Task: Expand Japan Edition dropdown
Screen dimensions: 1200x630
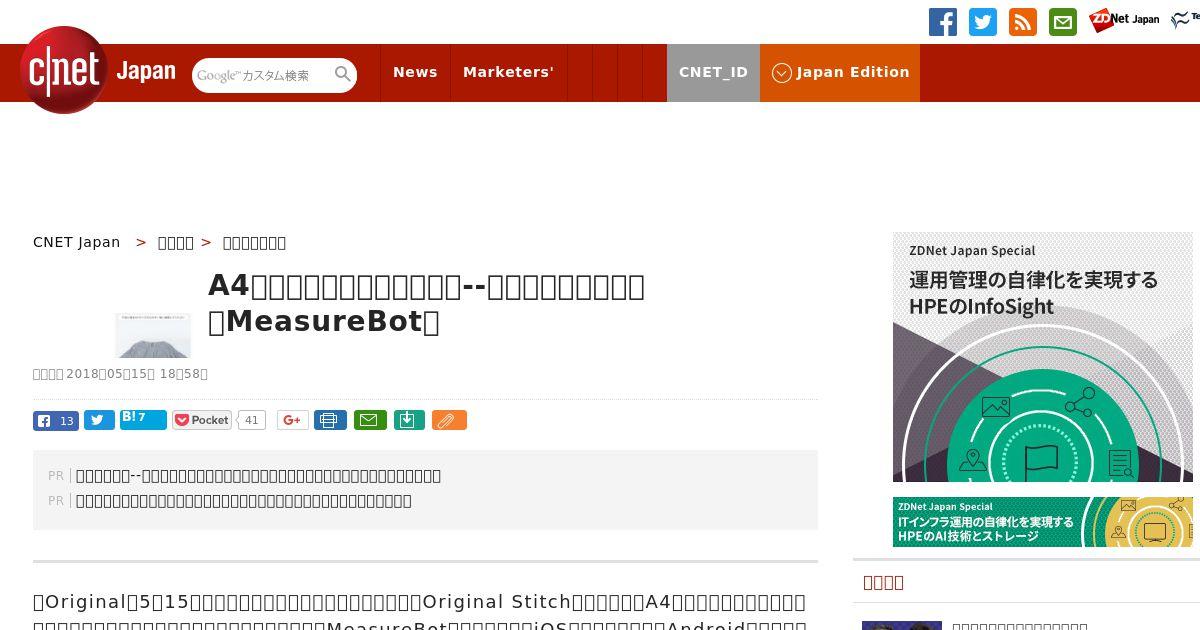Action: (x=840, y=72)
